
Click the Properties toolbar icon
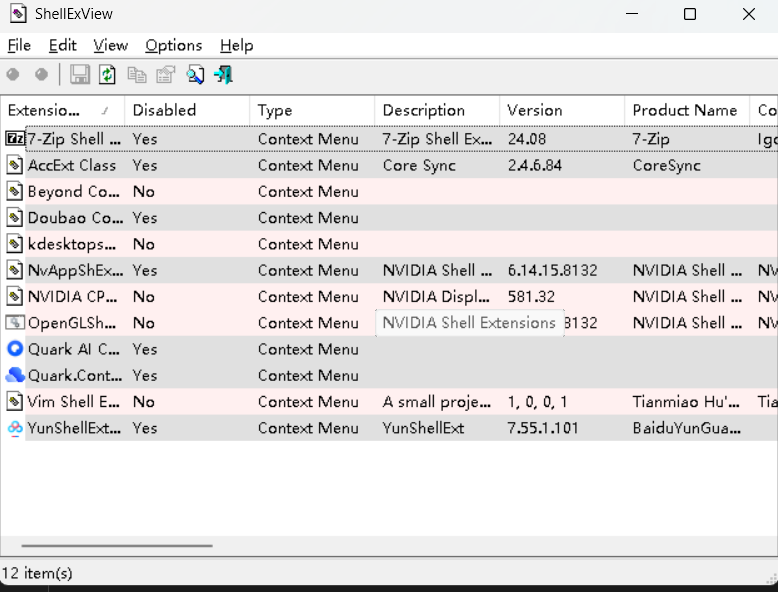click(x=165, y=75)
